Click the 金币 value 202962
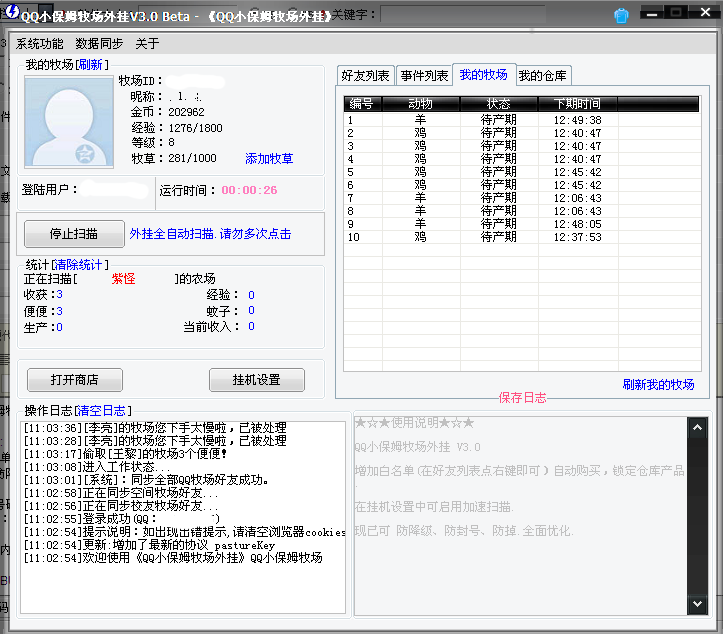Viewport: 723px width, 634px height. 186,112
